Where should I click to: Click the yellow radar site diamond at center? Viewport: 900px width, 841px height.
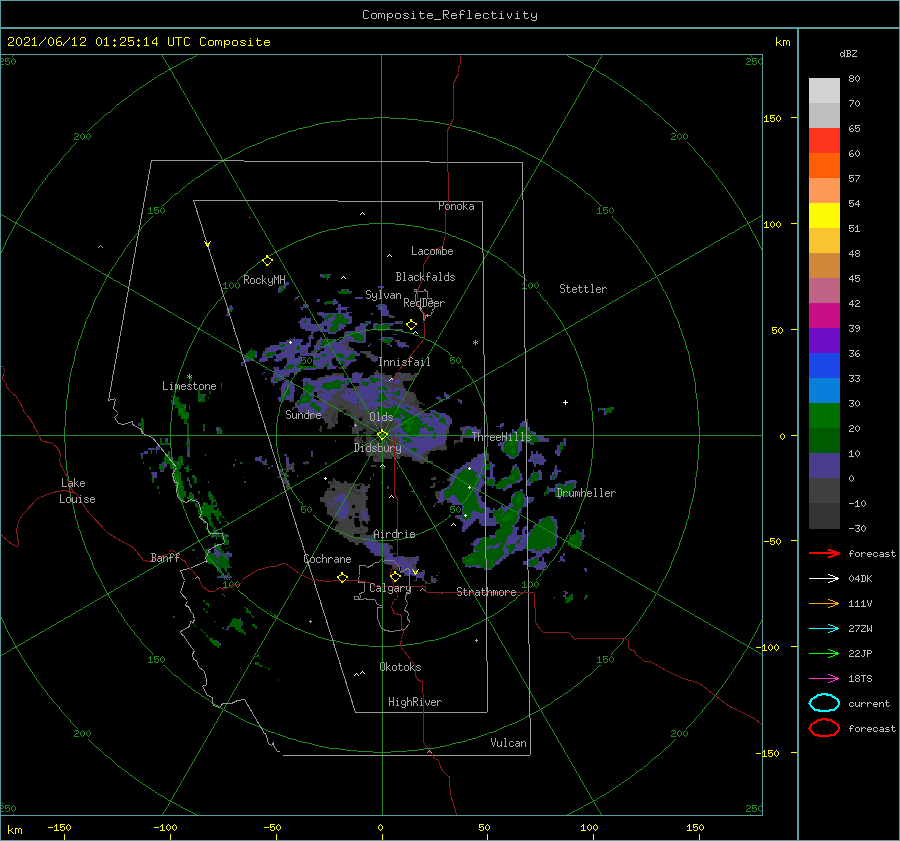pos(382,435)
